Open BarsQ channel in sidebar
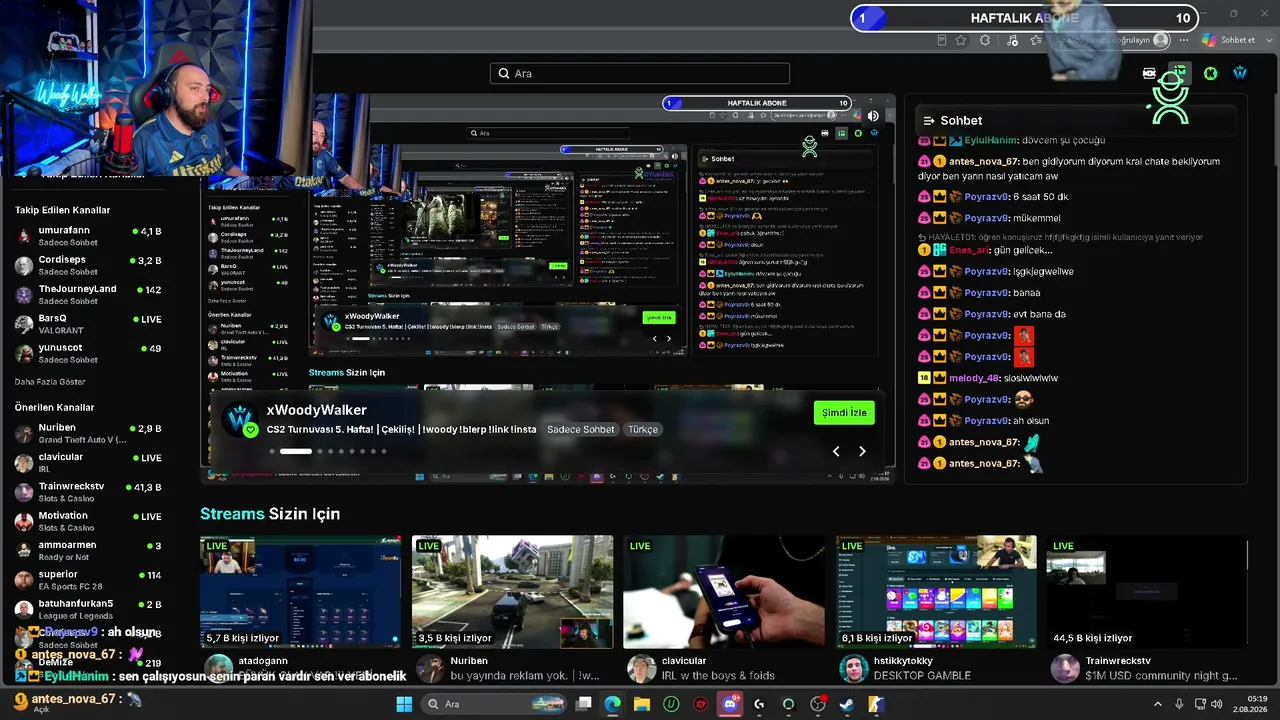The height and width of the screenshot is (720, 1280). 88,324
